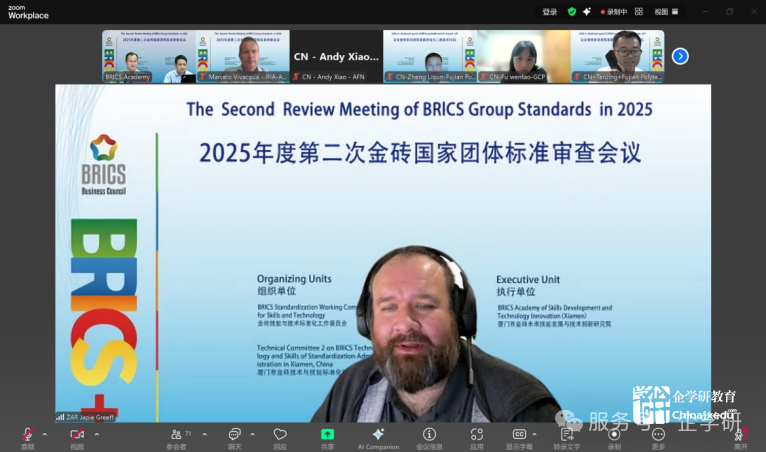The image size is (766, 452).
Task: Select the CN - Andy Xiao participant tile
Action: 336,56
